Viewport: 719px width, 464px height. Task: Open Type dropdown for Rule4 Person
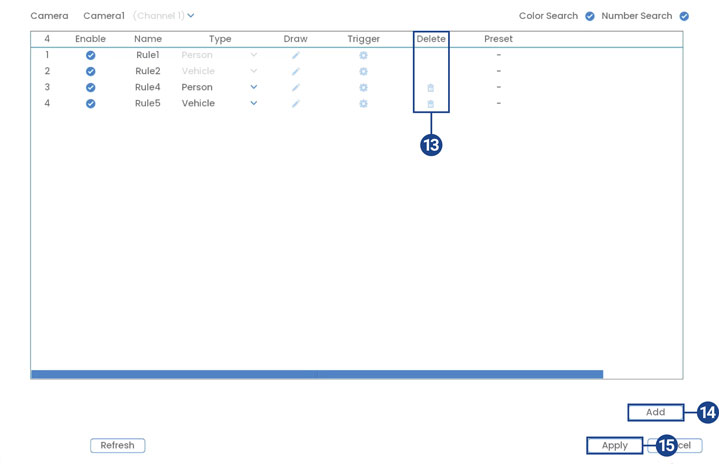[x=254, y=88]
